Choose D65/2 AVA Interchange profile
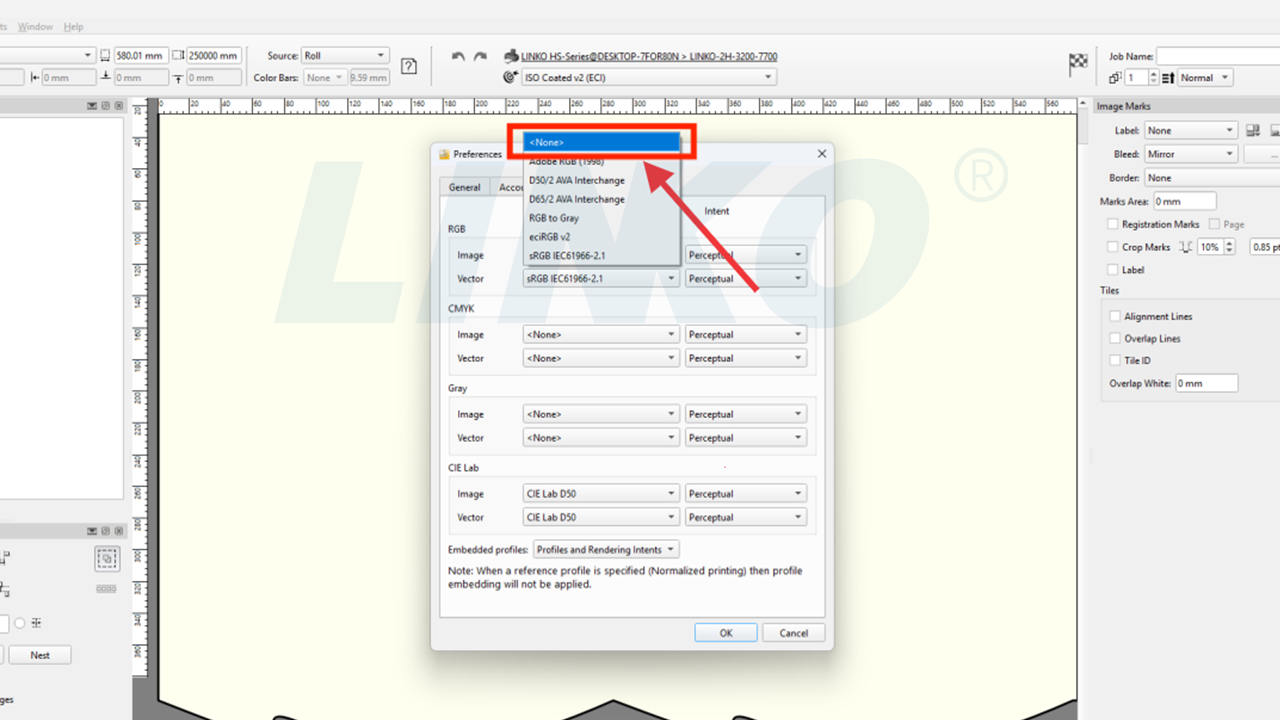The width and height of the screenshot is (1280, 720). coord(602,199)
